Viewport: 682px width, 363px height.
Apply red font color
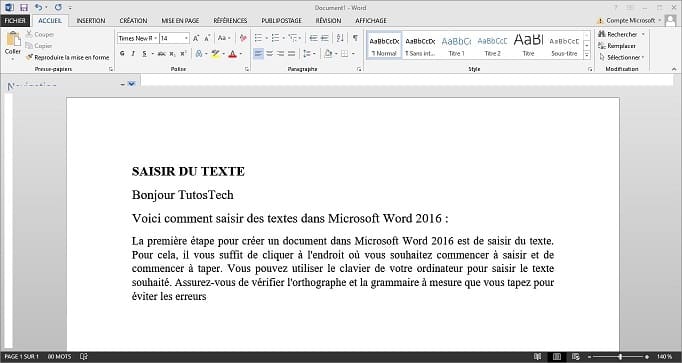[232, 54]
